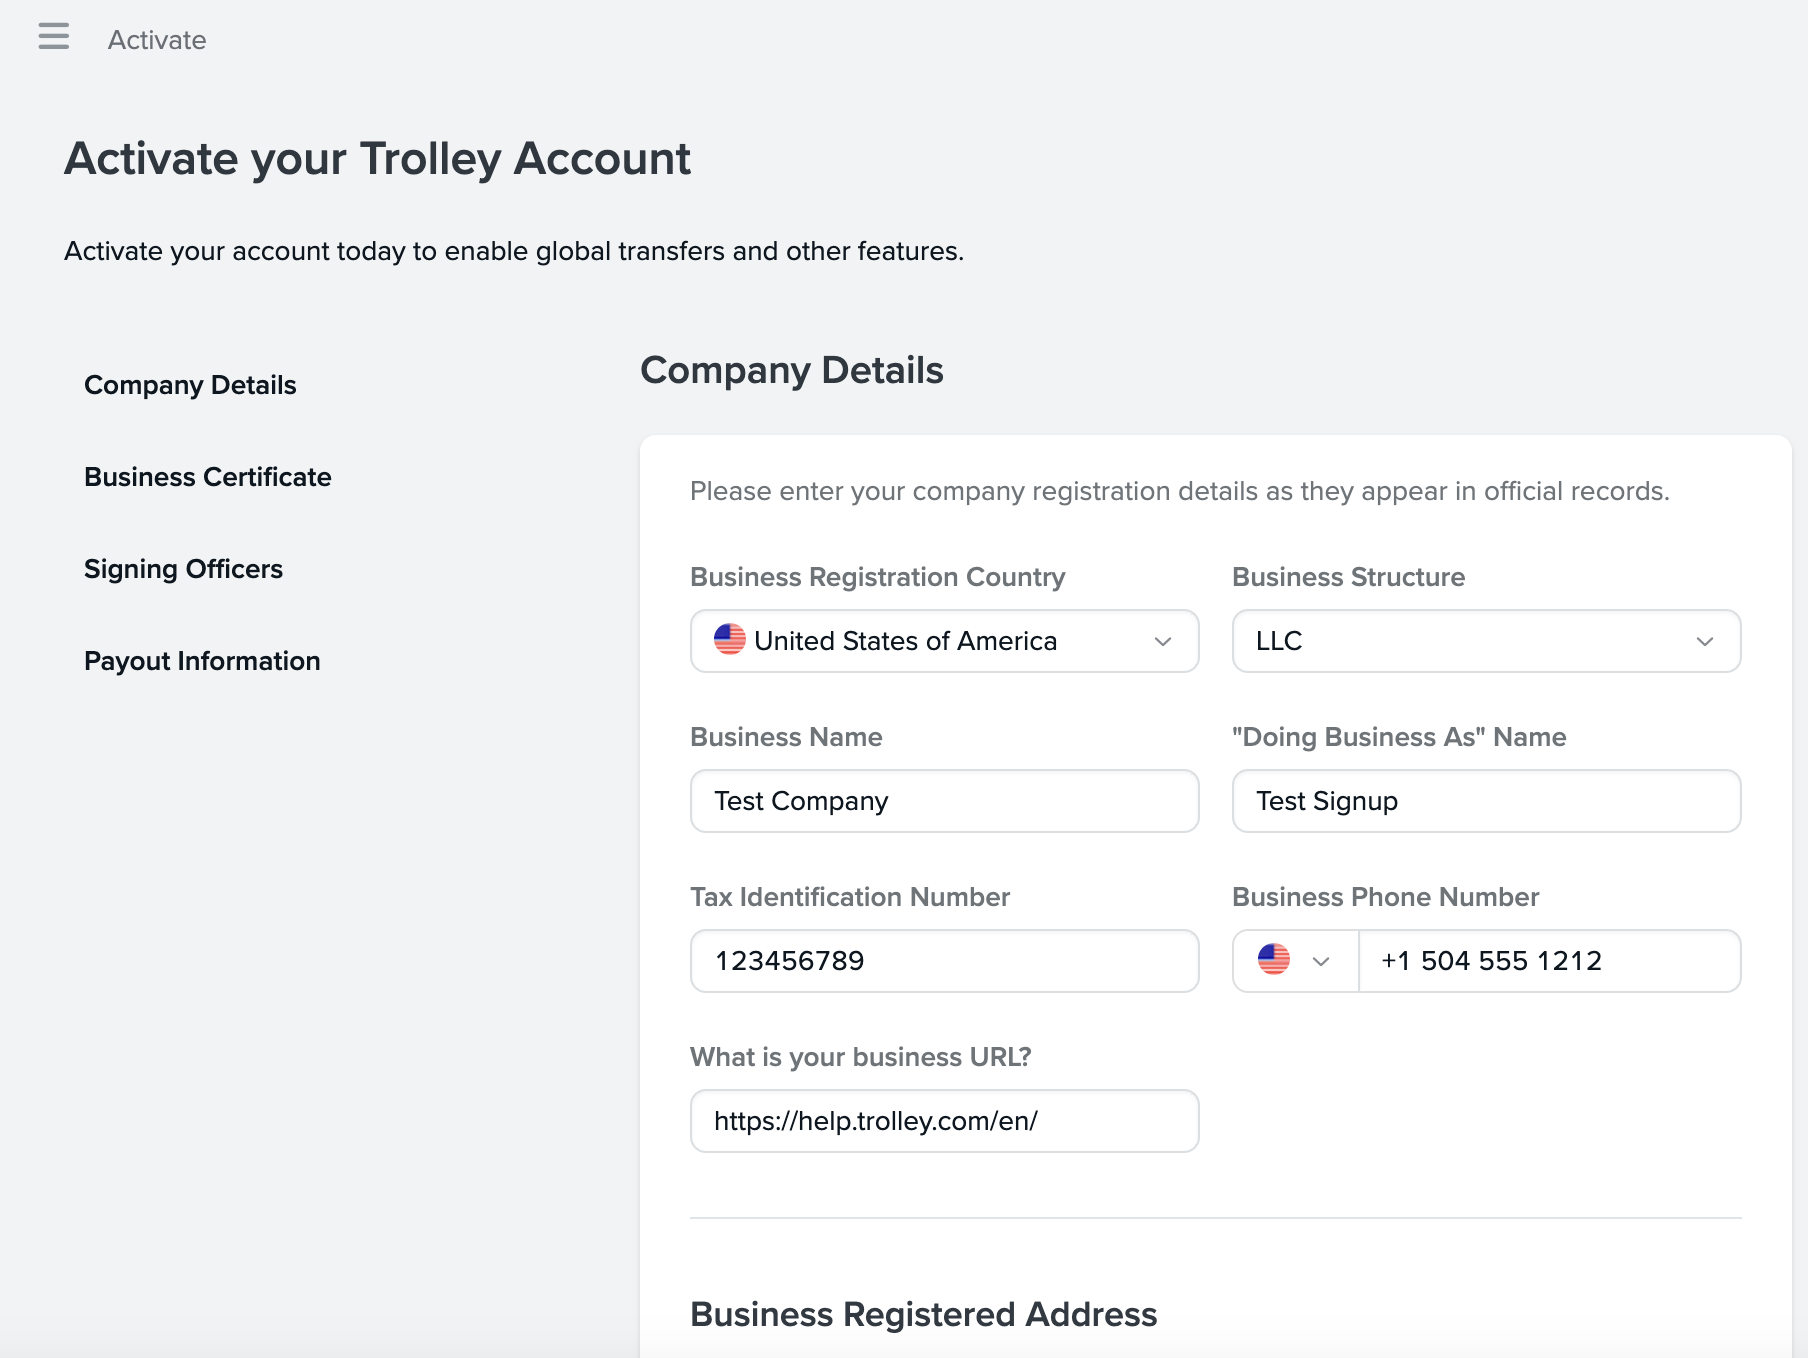Expand the phone country code selector
Image resolution: width=1808 pixels, height=1358 pixels.
point(1293,961)
